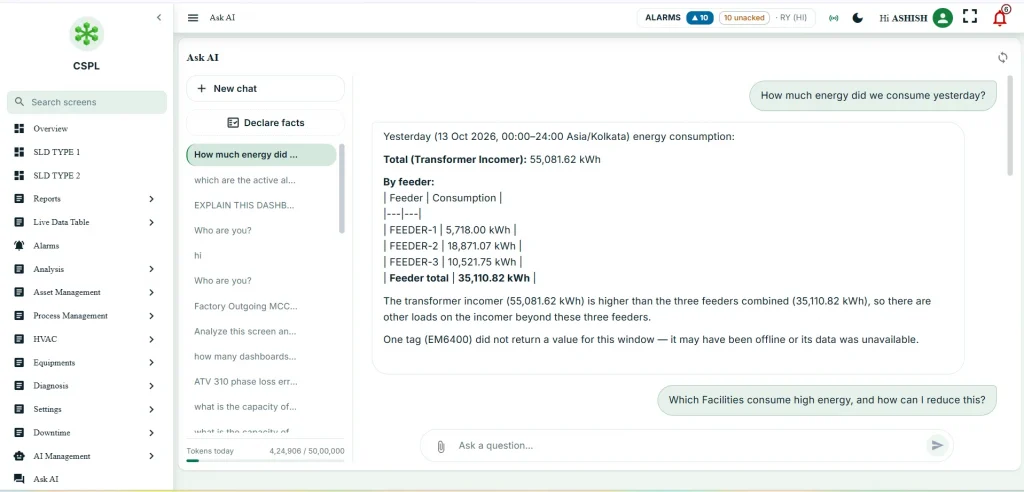
Task: Click the Tokens today progress bar
Action: [265, 461]
